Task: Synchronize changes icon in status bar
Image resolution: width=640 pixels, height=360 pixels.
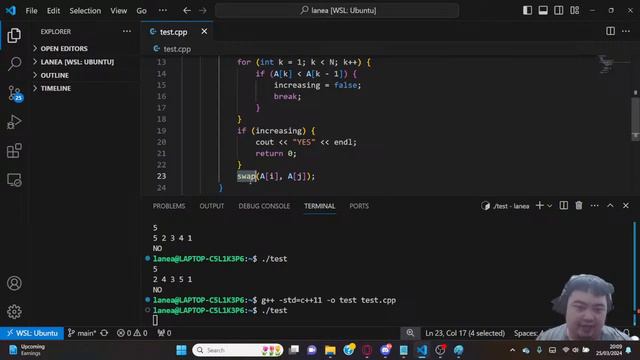Action: click(x=104, y=333)
